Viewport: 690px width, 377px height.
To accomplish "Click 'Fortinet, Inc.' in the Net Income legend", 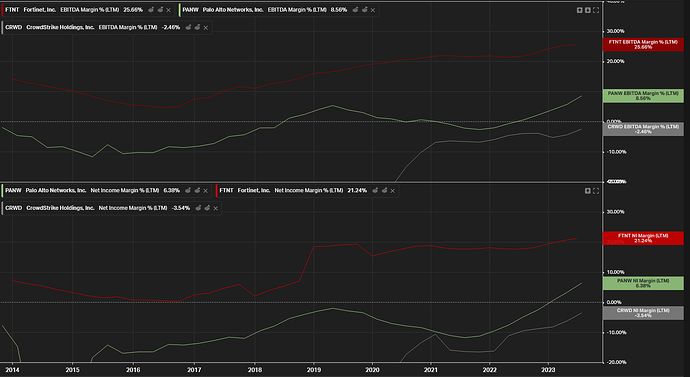I will pyautogui.click(x=254, y=190).
